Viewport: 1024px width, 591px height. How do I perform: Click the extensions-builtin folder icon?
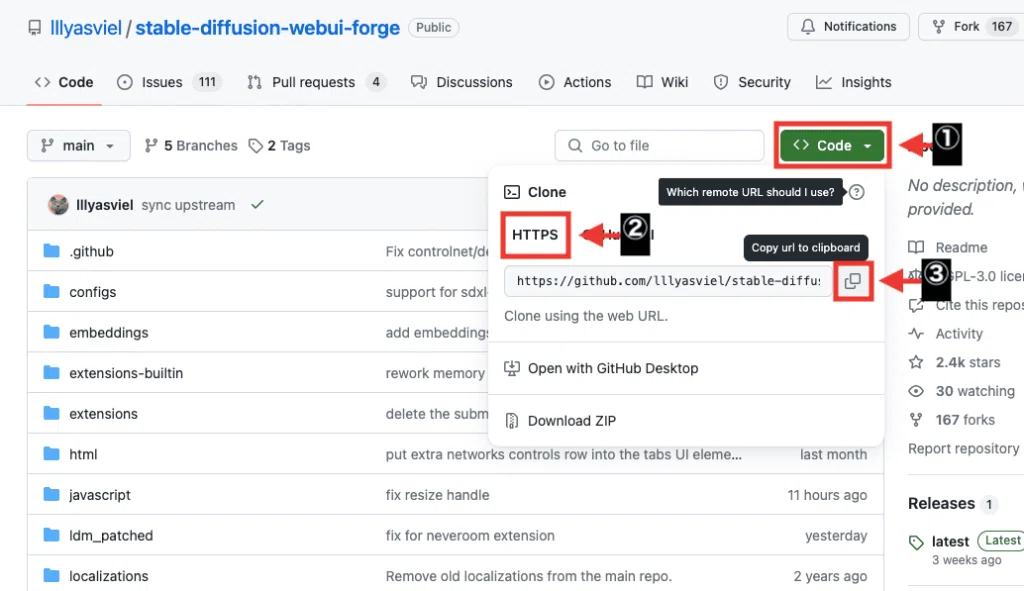pyautogui.click(x=51, y=372)
